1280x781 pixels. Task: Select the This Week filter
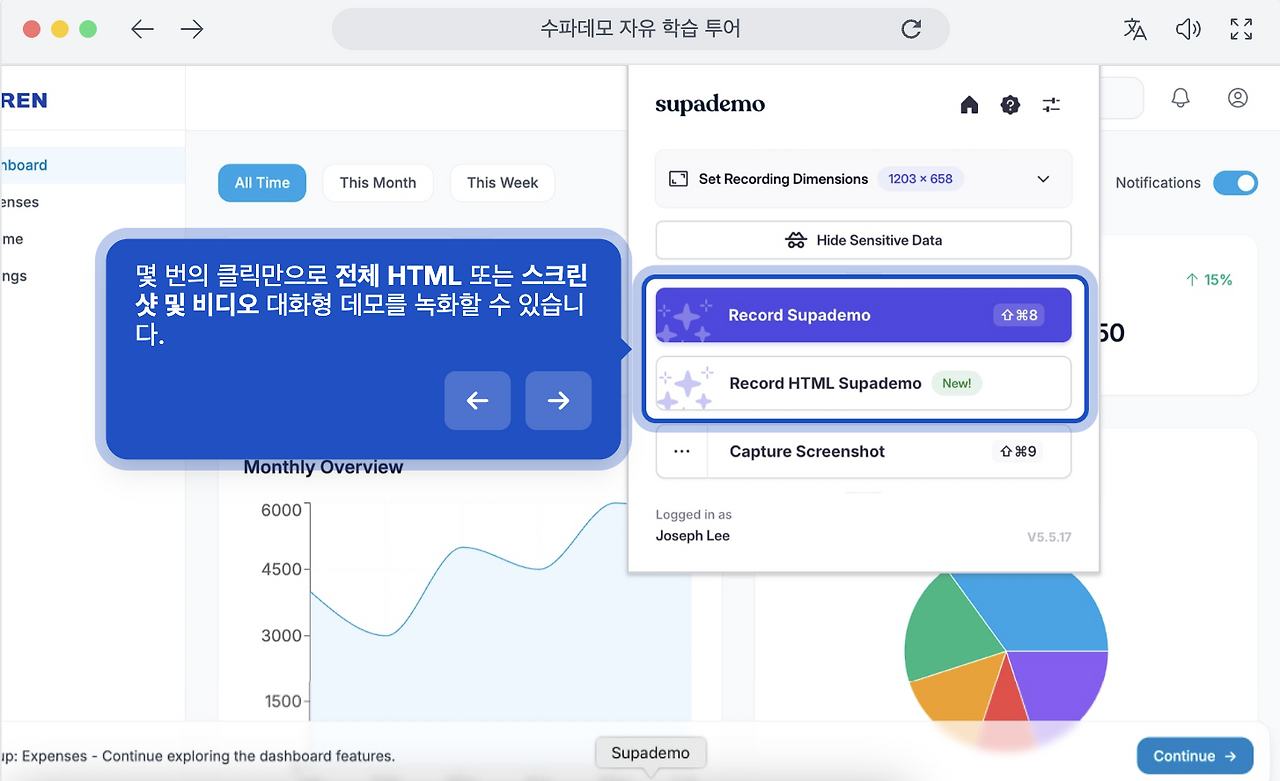pos(502,183)
